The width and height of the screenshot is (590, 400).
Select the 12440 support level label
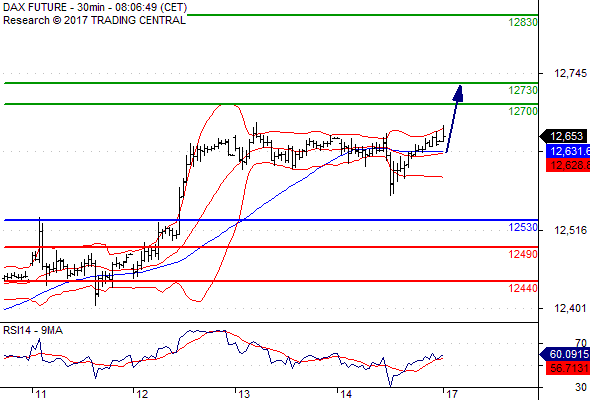pyautogui.click(x=523, y=288)
